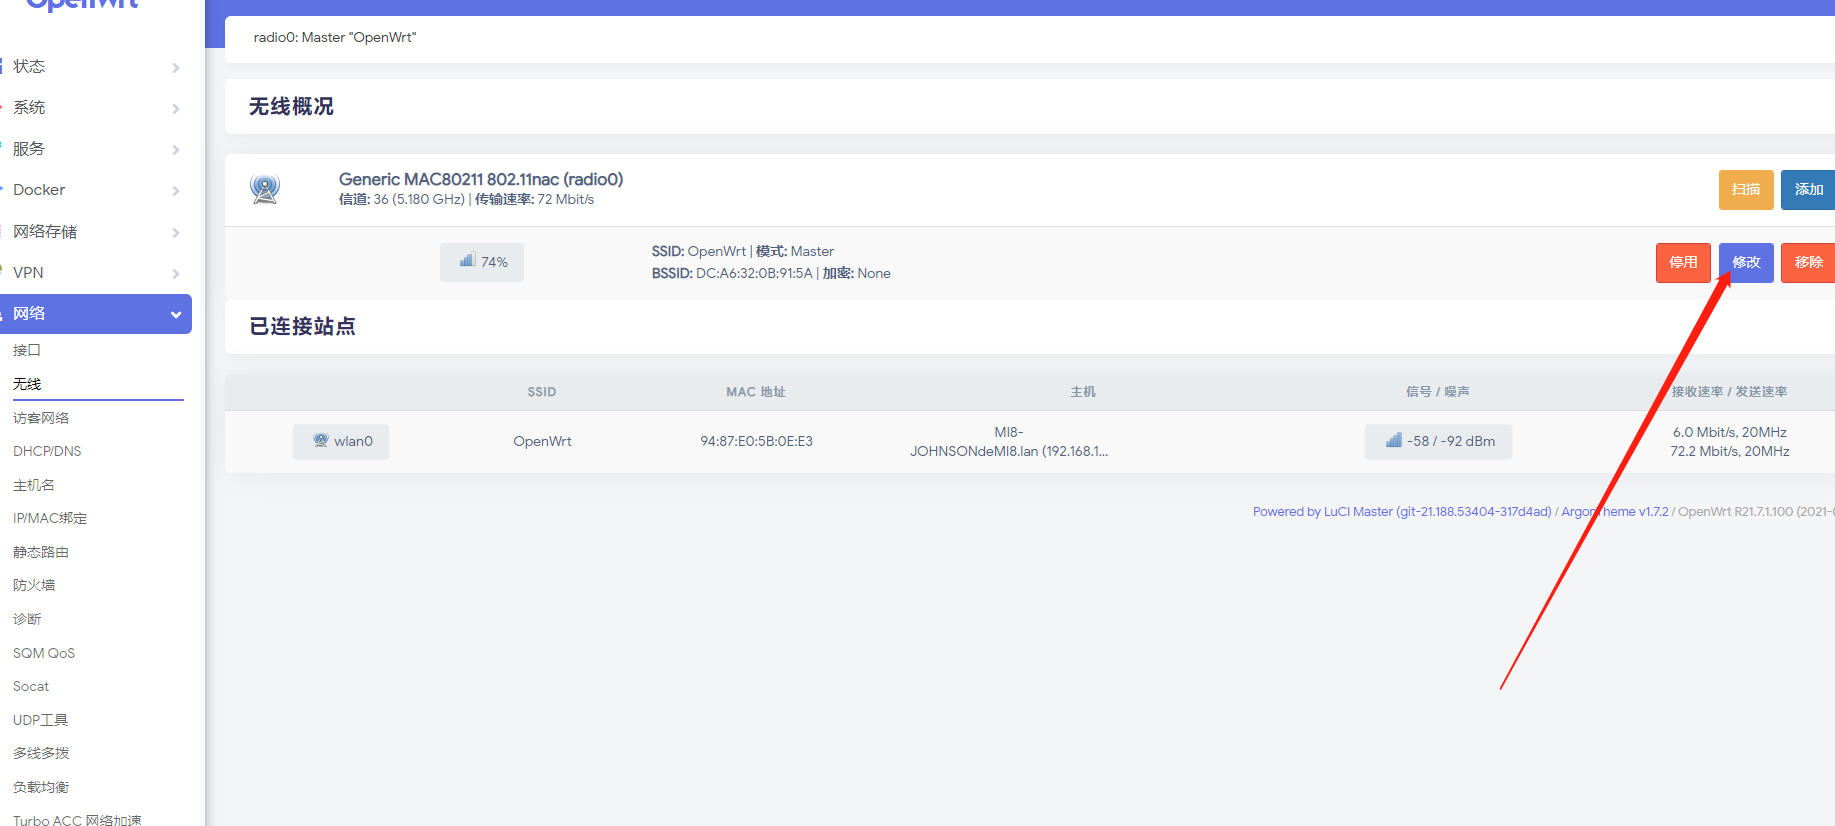Screen dimensions: 1835x826
Task: Click the 74% signal strength badge
Action: tap(482, 262)
